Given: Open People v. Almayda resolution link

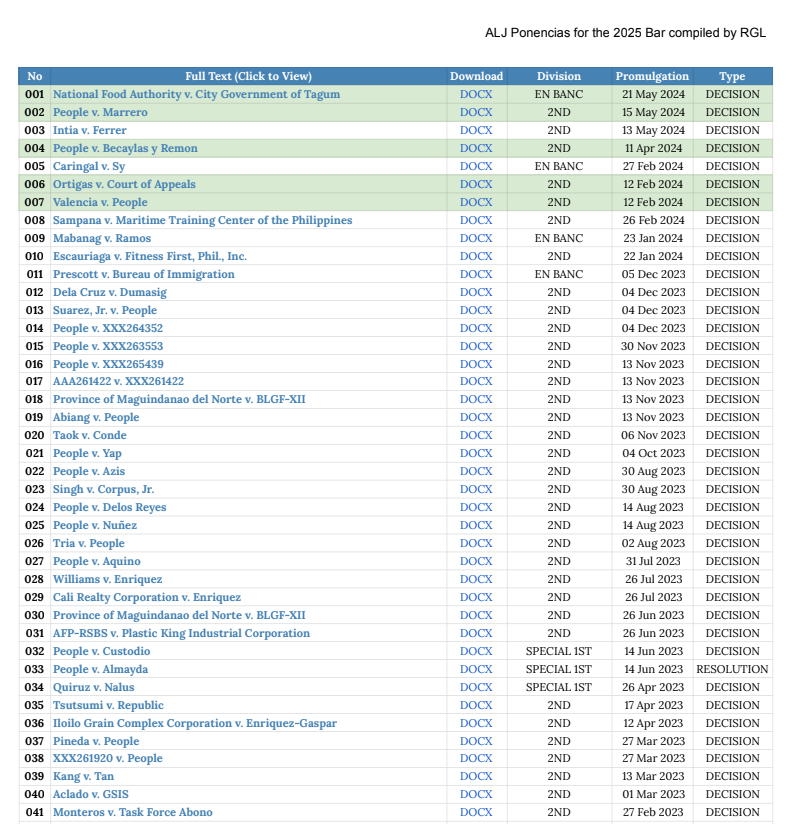Looking at the screenshot, I should [100, 670].
